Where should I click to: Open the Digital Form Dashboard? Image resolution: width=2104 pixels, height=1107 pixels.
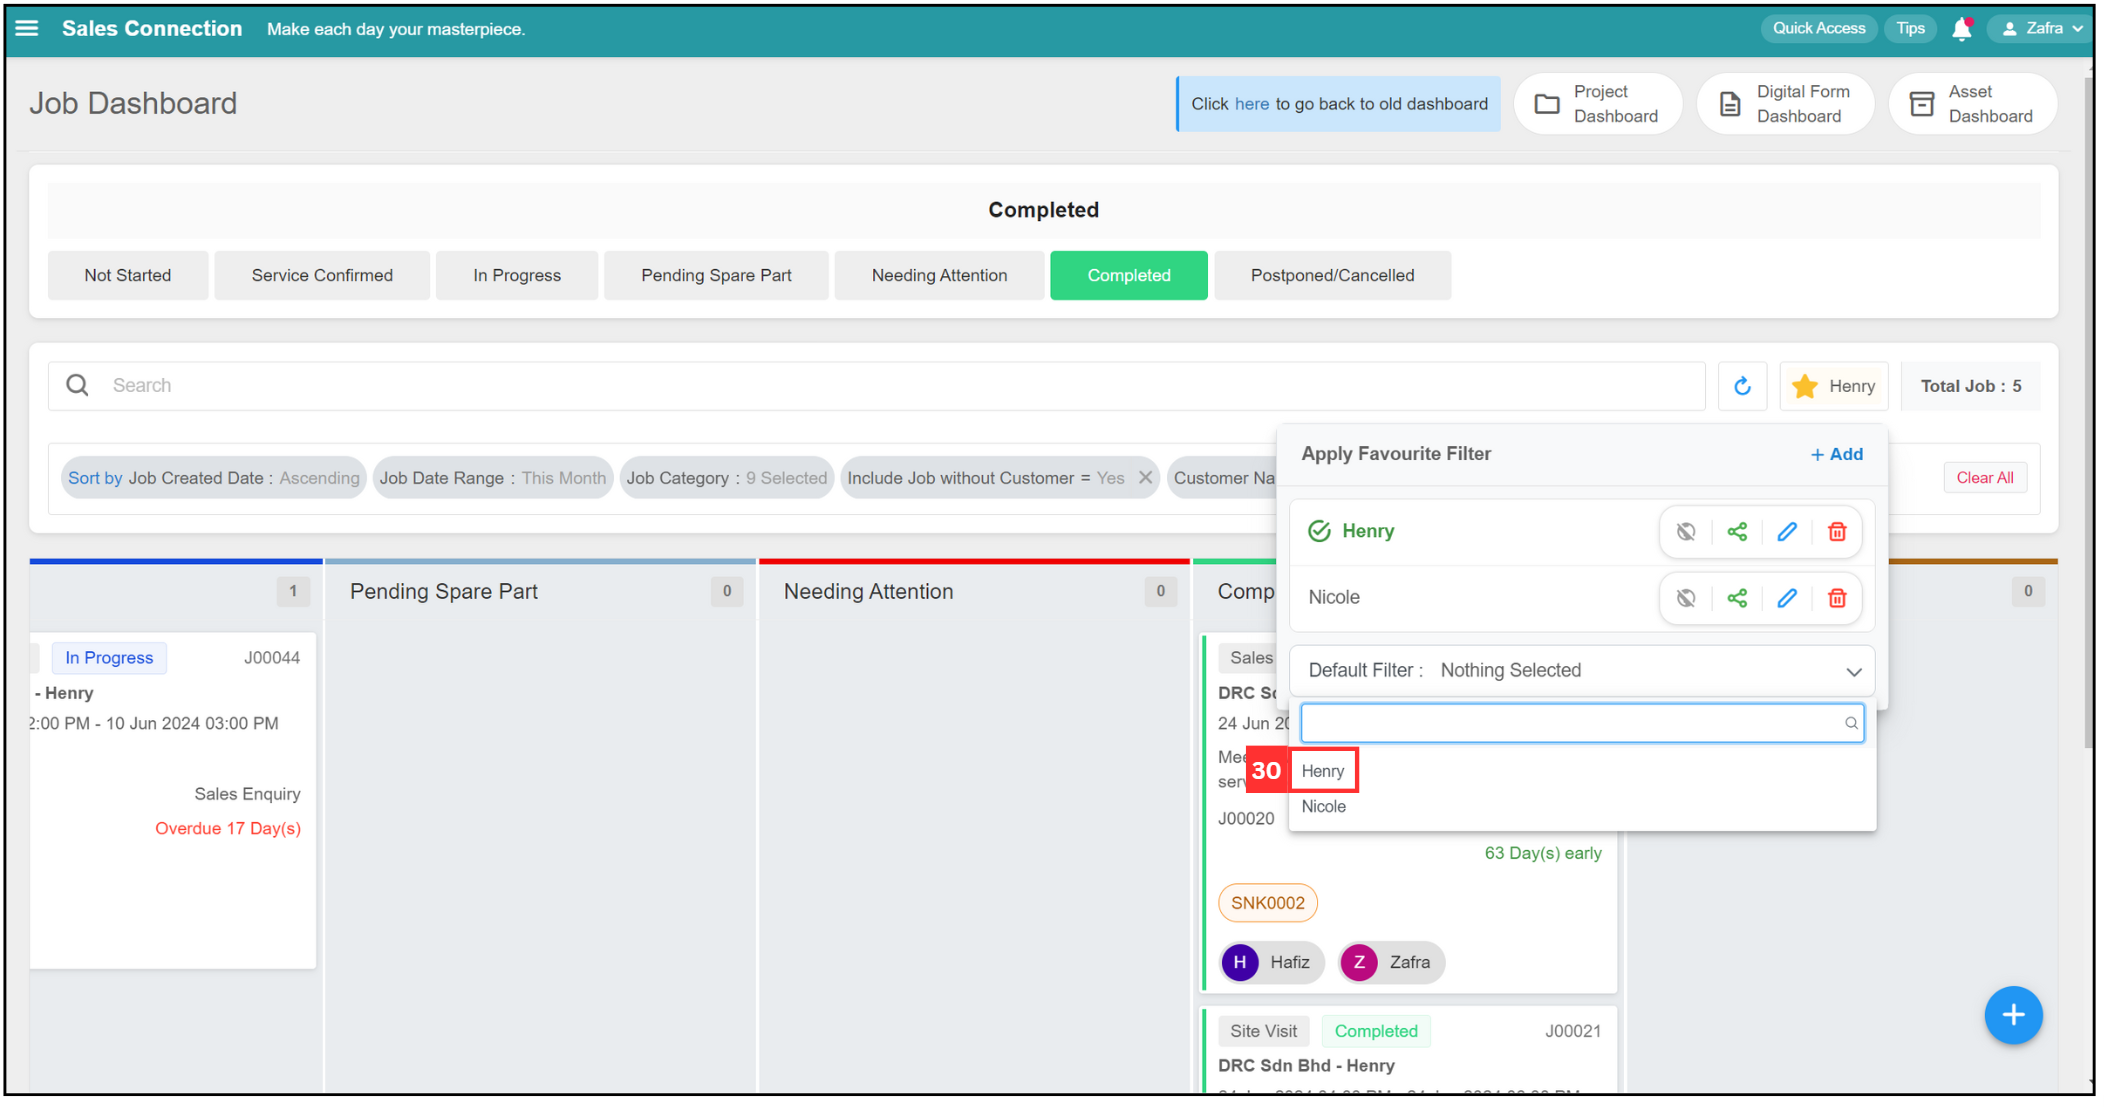pyautogui.click(x=1785, y=104)
